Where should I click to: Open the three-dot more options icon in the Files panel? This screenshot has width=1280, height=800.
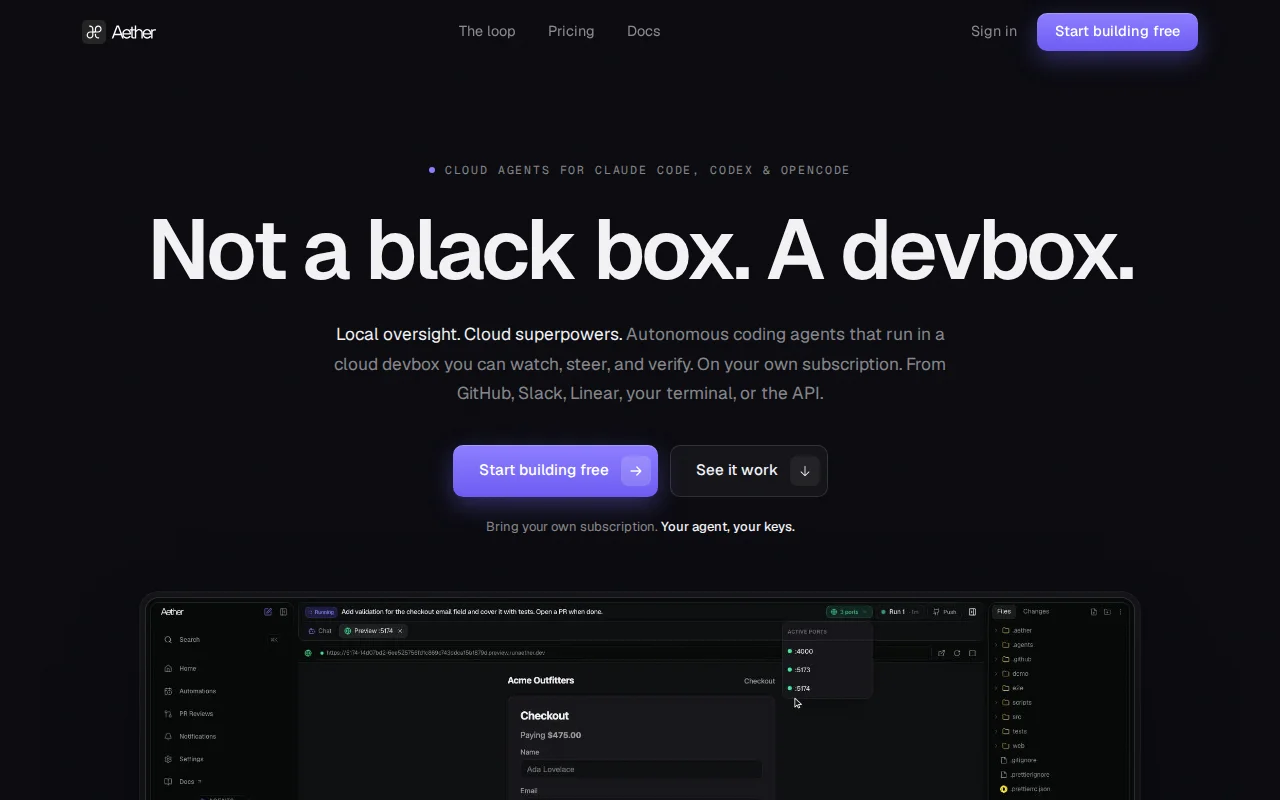[x=1120, y=612]
